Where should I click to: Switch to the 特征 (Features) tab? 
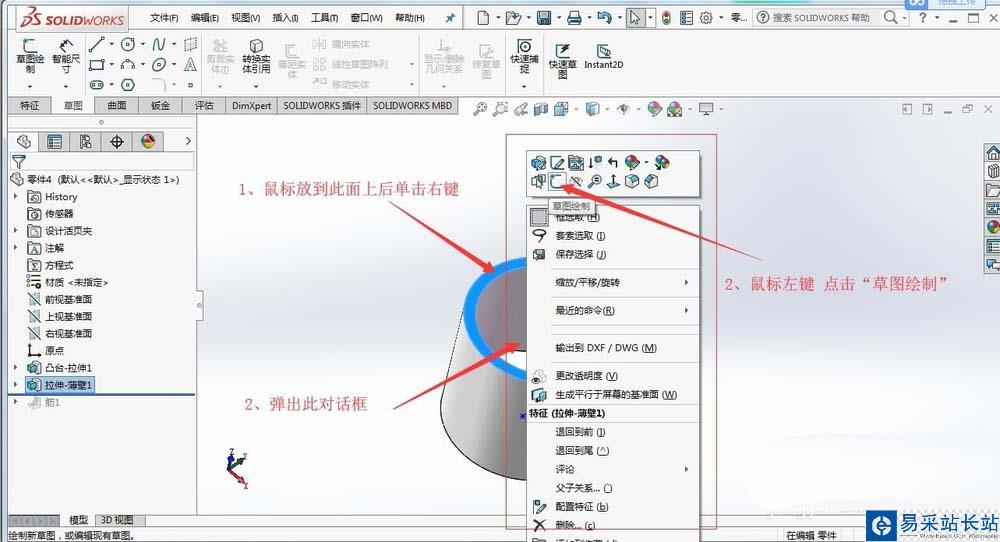(30, 105)
